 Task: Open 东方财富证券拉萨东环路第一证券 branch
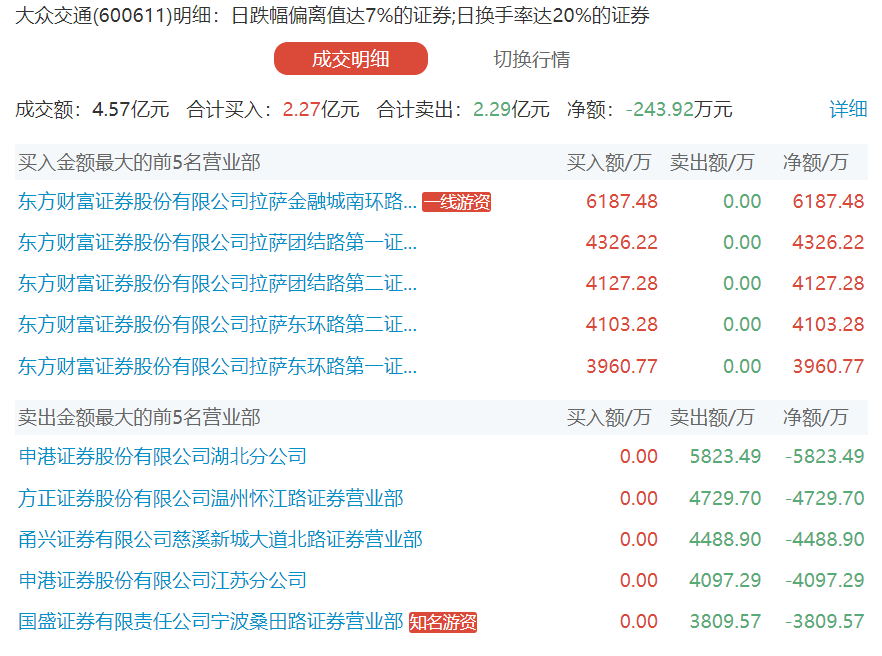pyautogui.click(x=217, y=366)
